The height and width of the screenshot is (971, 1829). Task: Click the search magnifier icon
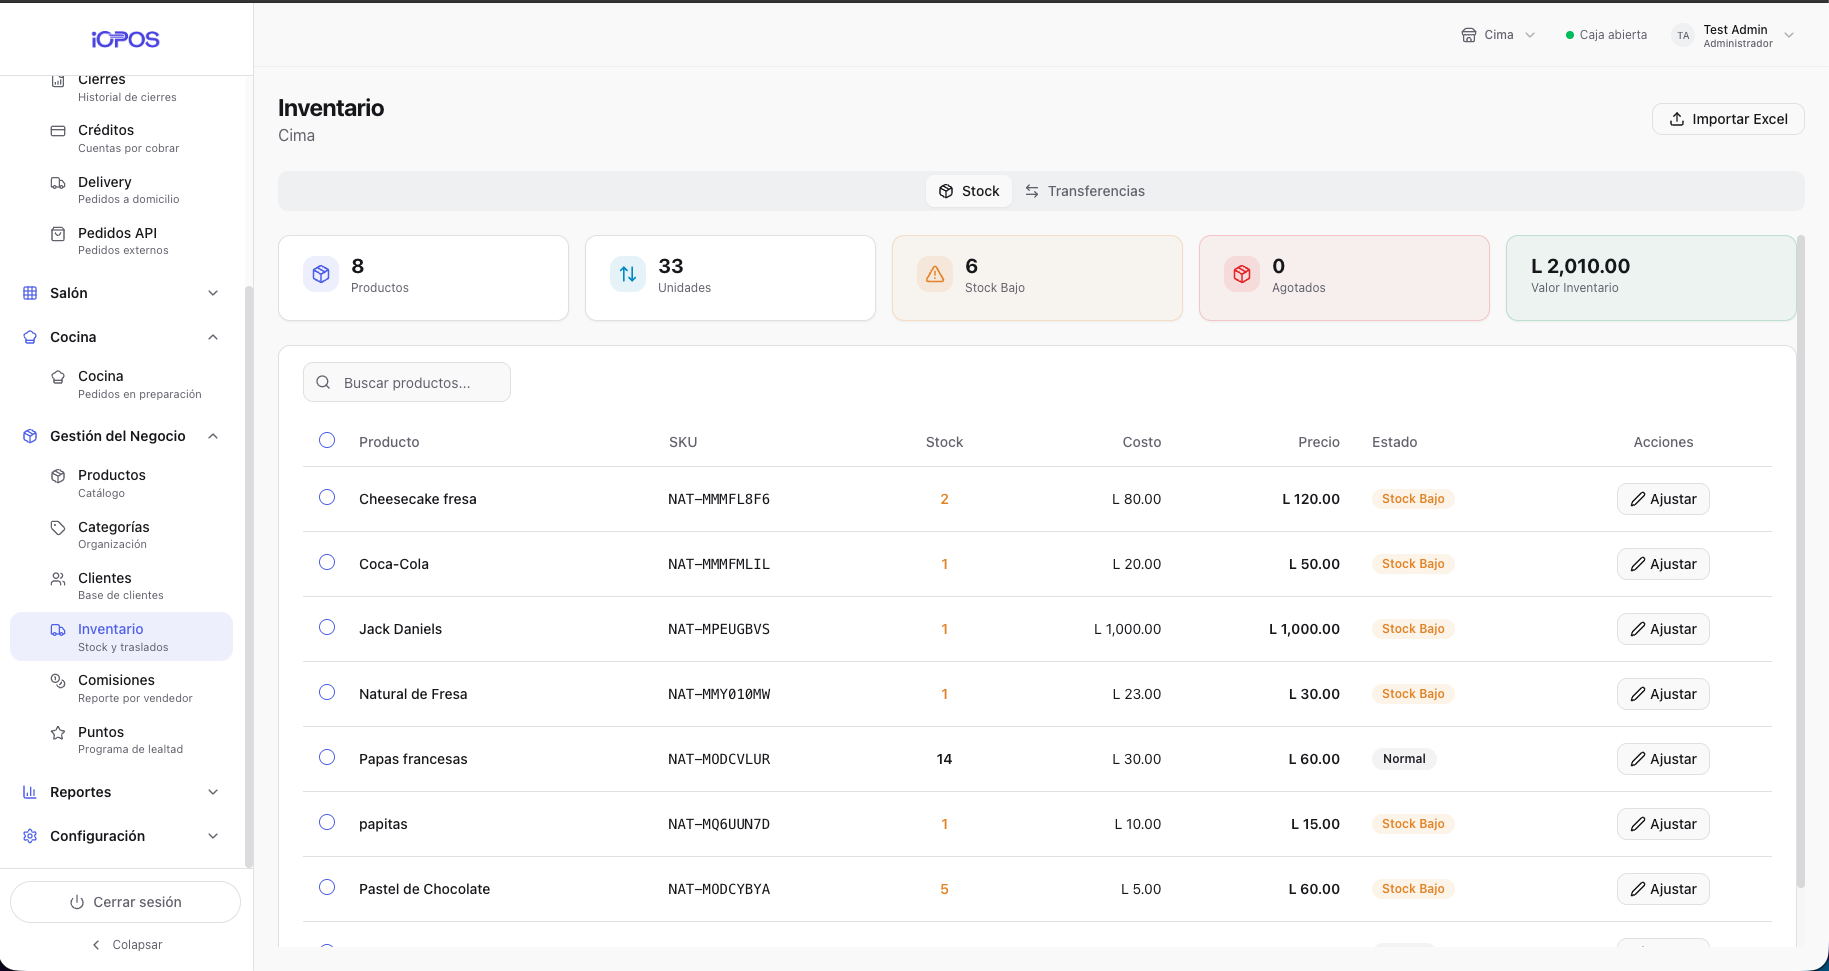point(323,382)
